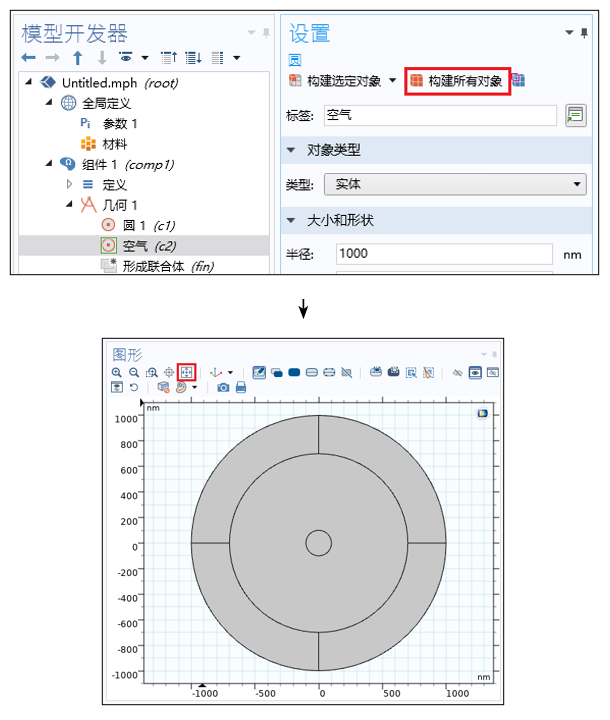Click the Zoom Extents icon in graphics toolbar
The width and height of the screenshot is (610, 720).
[x=185, y=372]
